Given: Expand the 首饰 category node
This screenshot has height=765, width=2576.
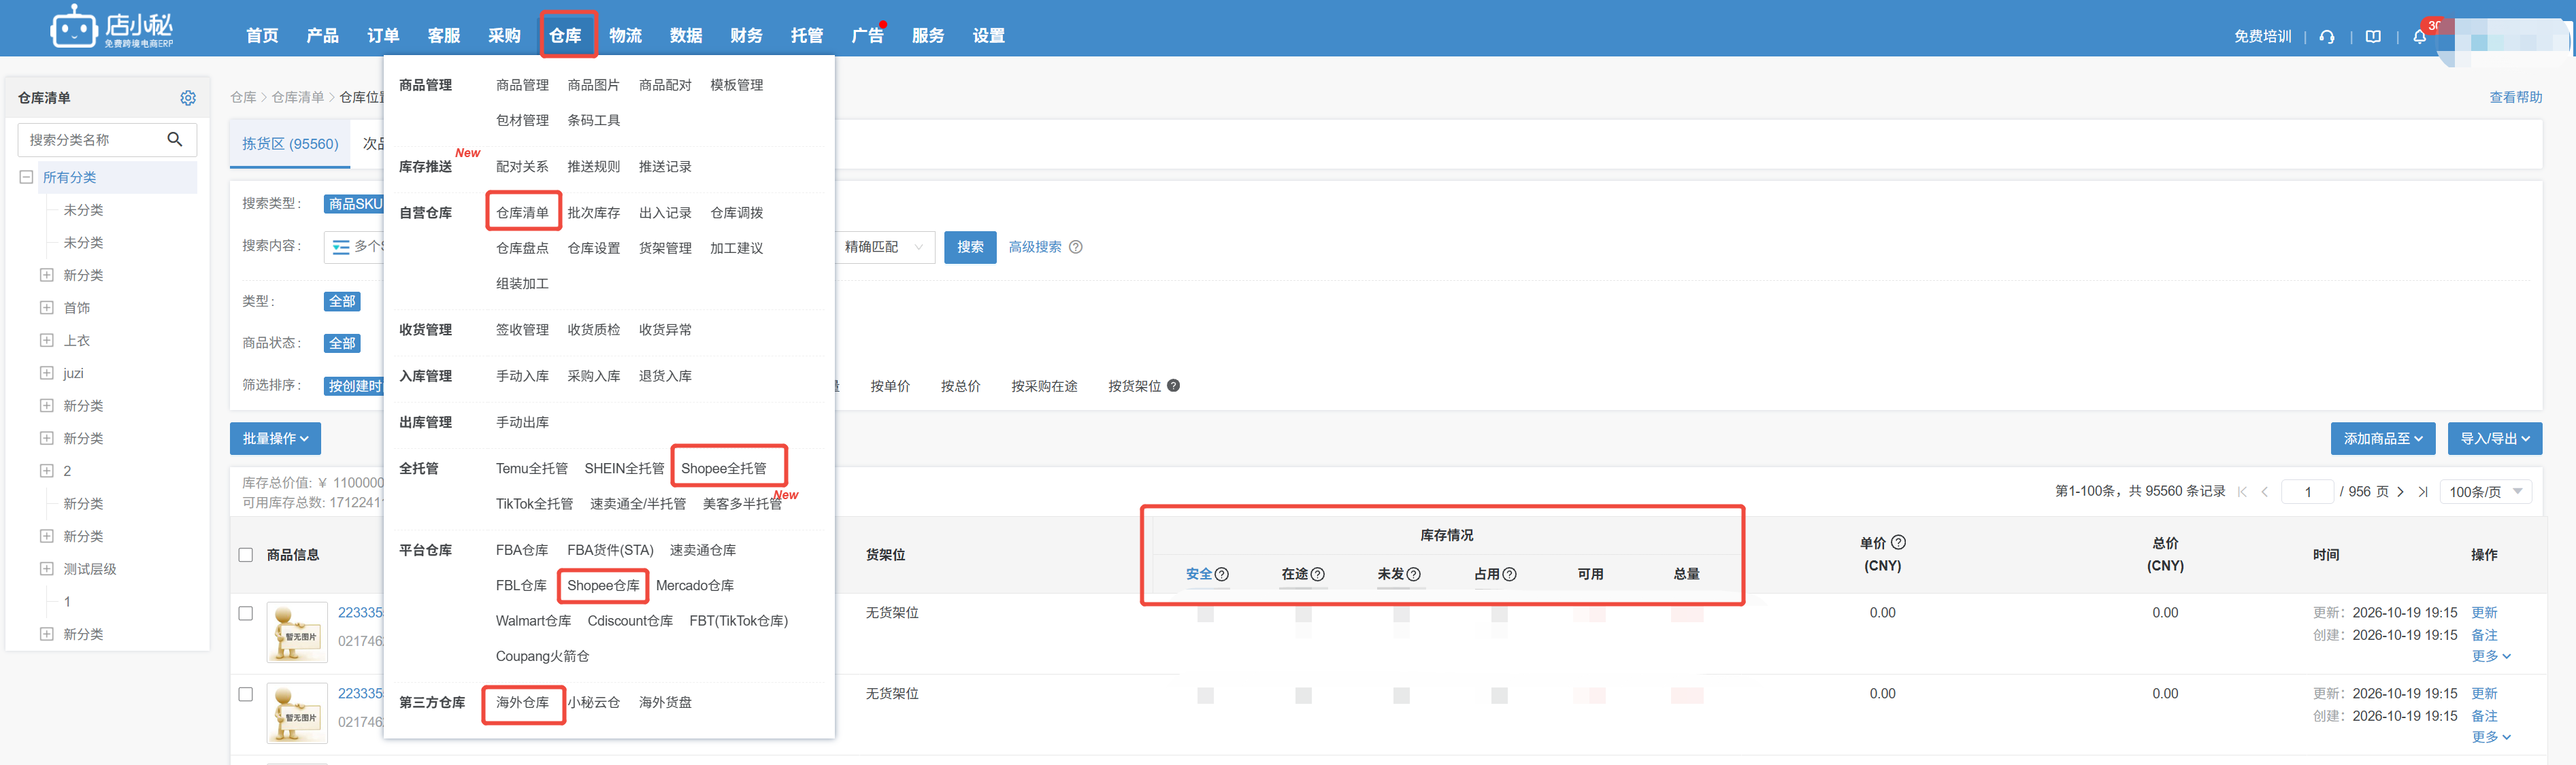Looking at the screenshot, I should 47,308.
